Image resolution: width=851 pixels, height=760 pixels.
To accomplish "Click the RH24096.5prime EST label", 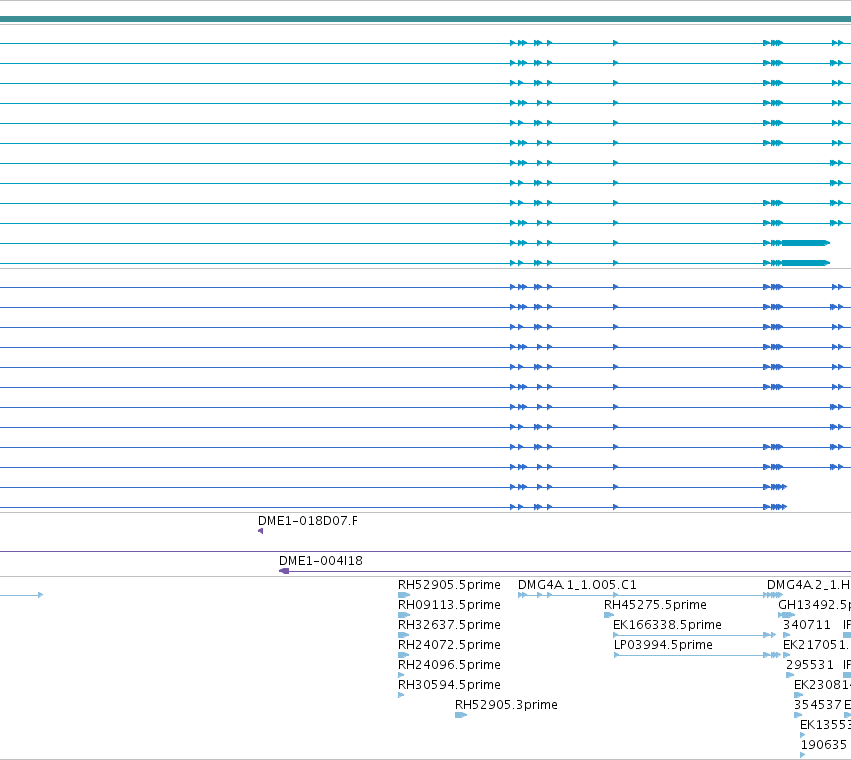I will point(449,665).
